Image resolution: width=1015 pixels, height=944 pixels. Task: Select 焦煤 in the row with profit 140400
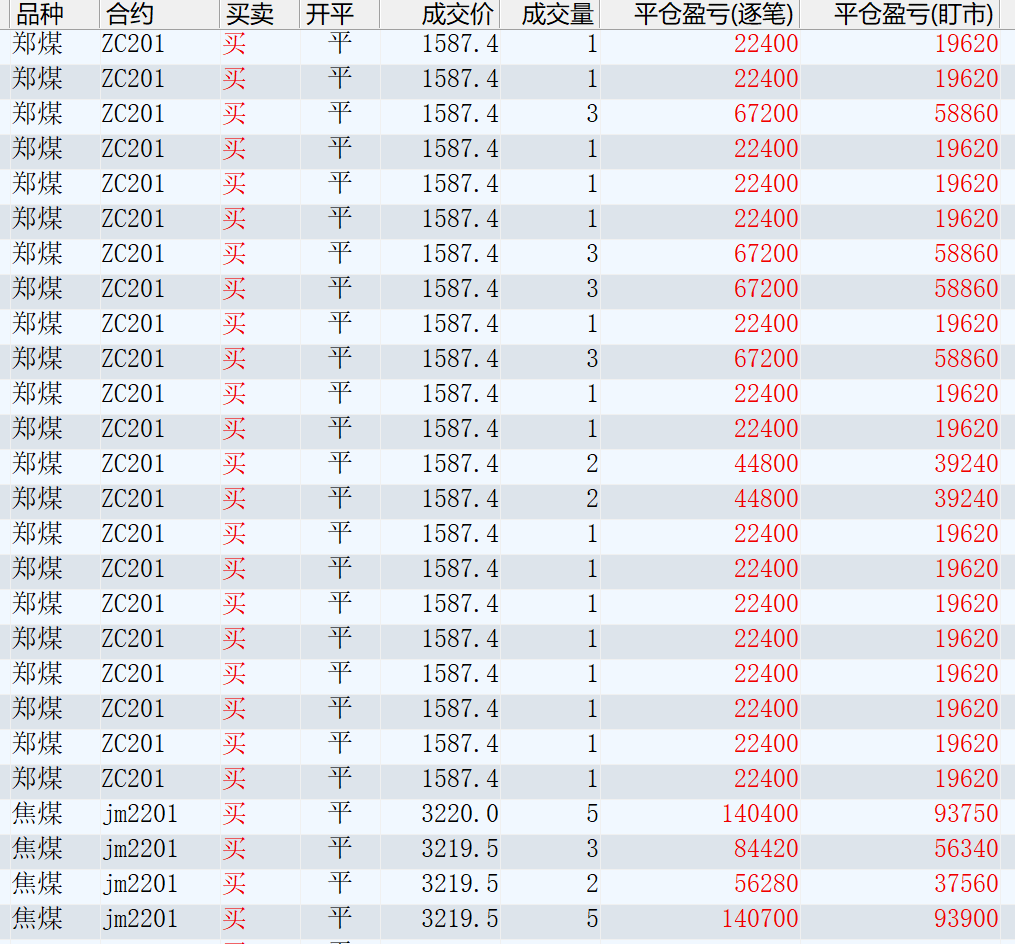pyautogui.click(x=38, y=814)
